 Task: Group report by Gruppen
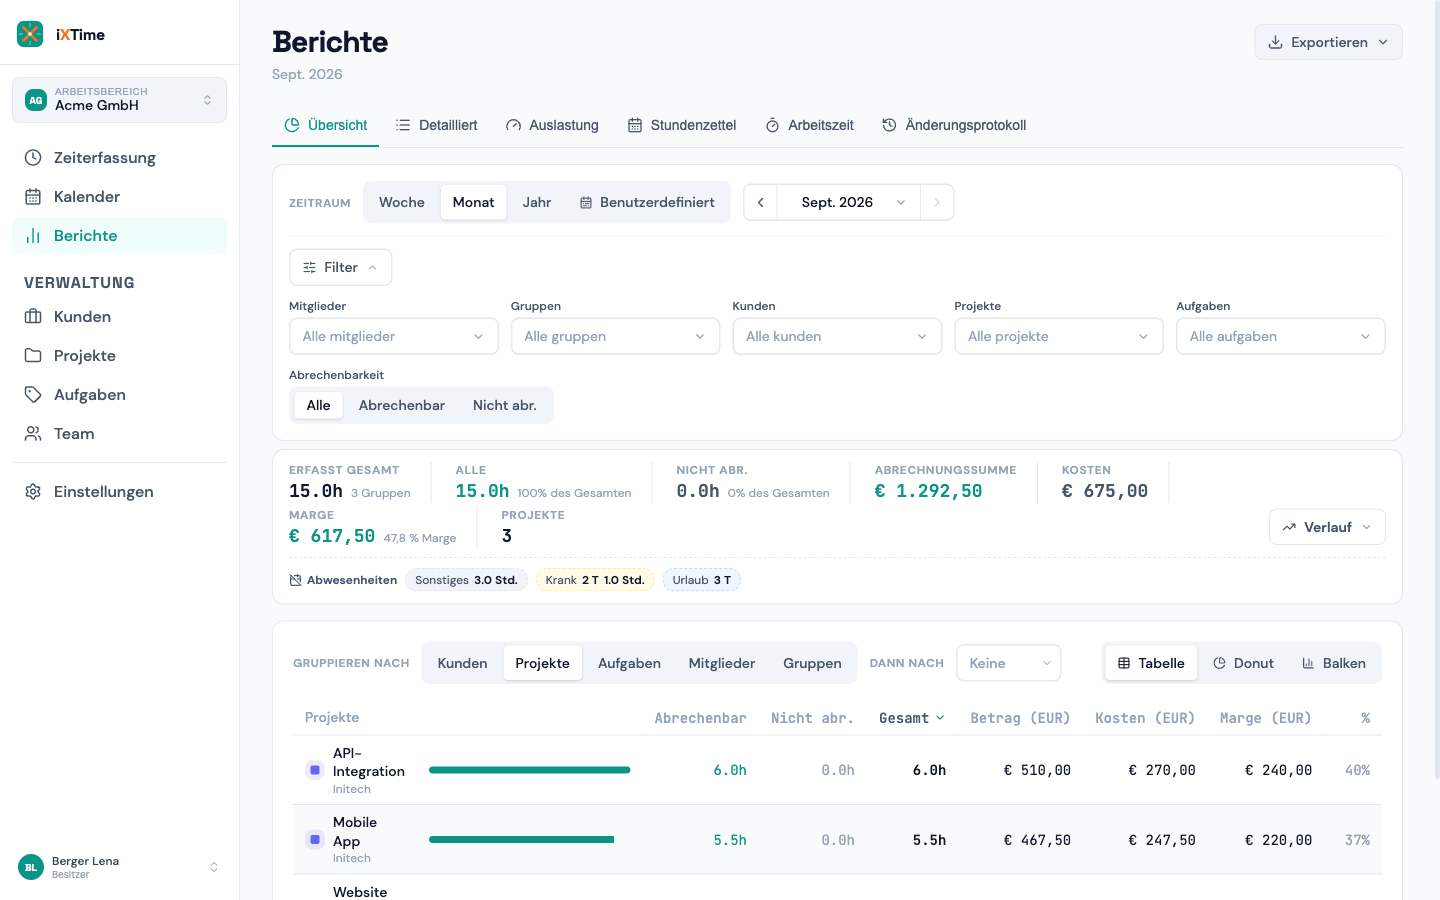tap(812, 663)
